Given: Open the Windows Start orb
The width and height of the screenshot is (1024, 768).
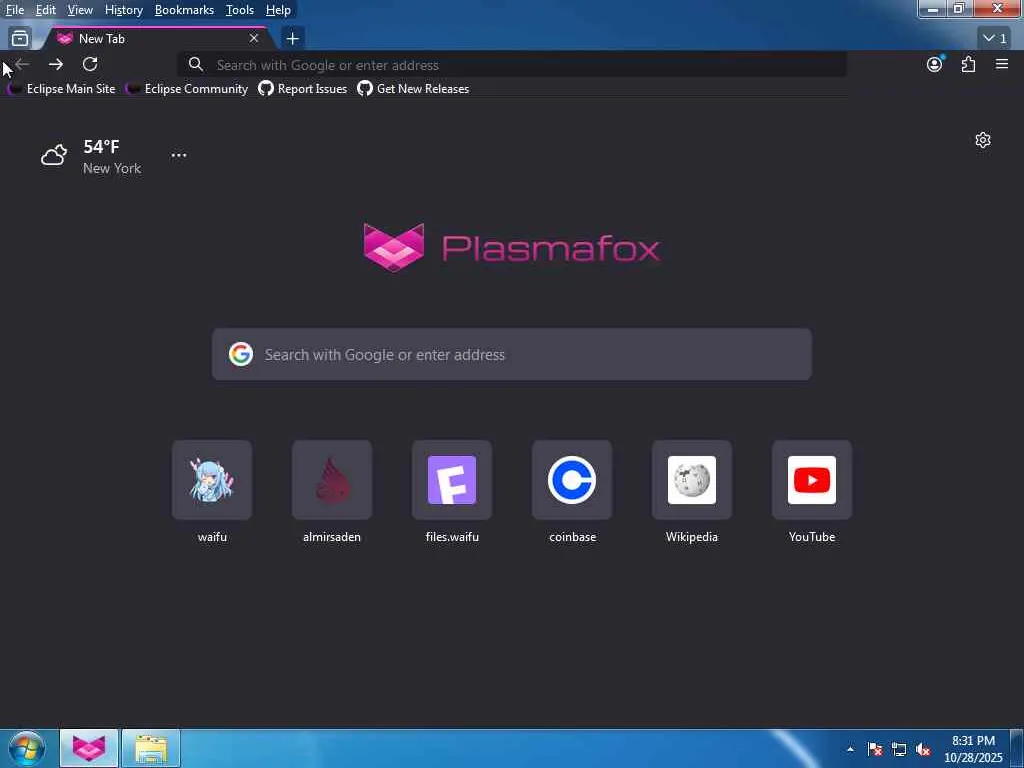Looking at the screenshot, I should click(27, 748).
